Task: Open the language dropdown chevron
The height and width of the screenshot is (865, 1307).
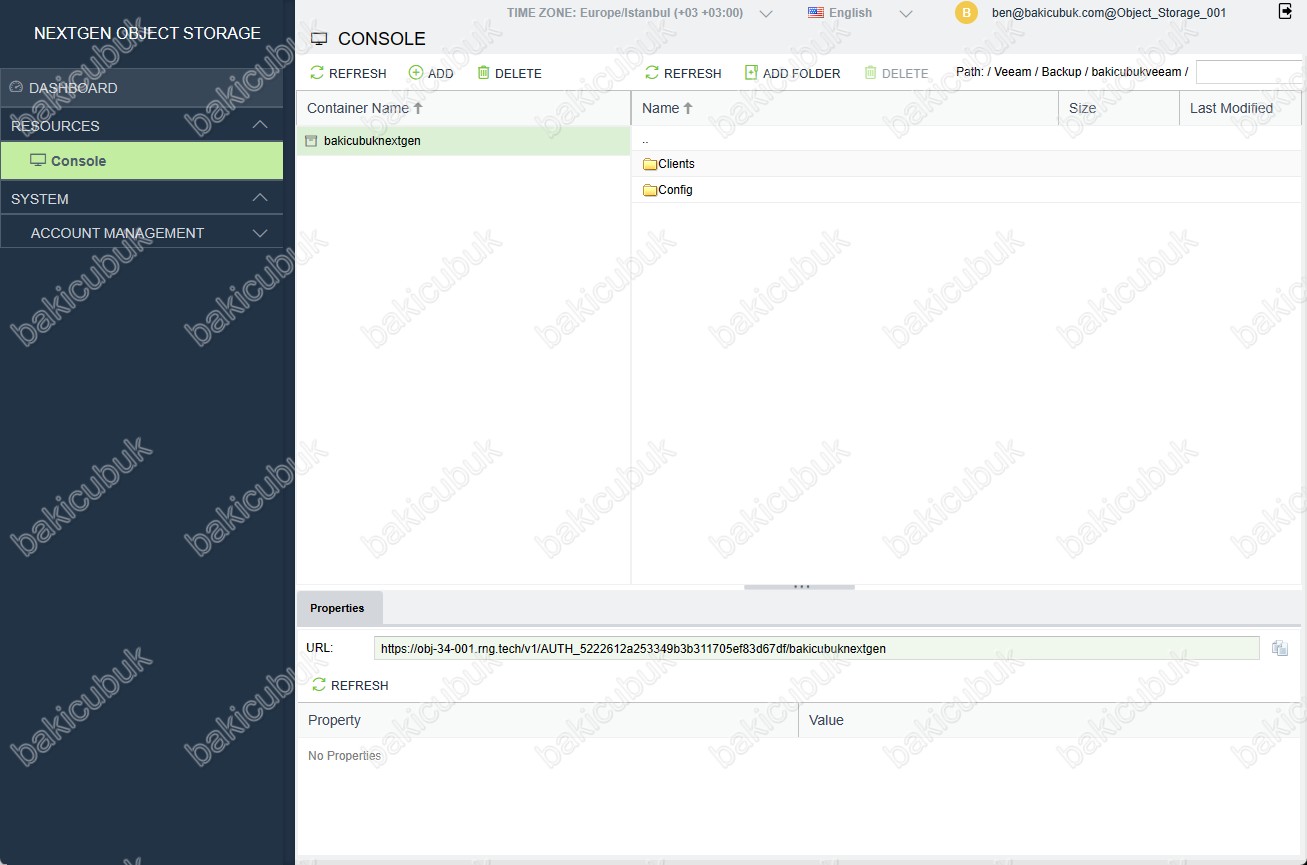Action: pyautogui.click(x=906, y=13)
